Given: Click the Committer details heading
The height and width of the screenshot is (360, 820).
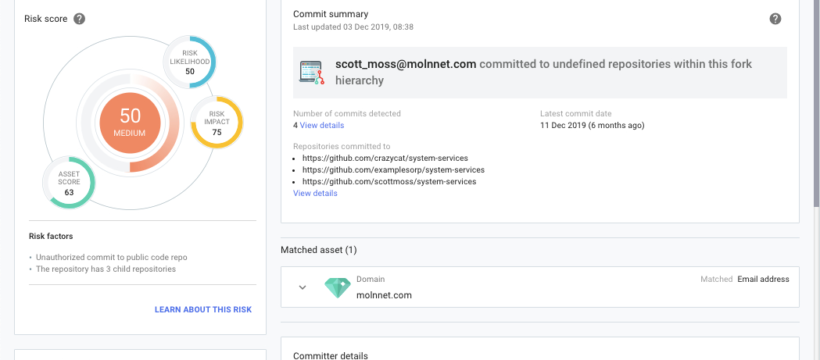Looking at the screenshot, I should pos(331,356).
